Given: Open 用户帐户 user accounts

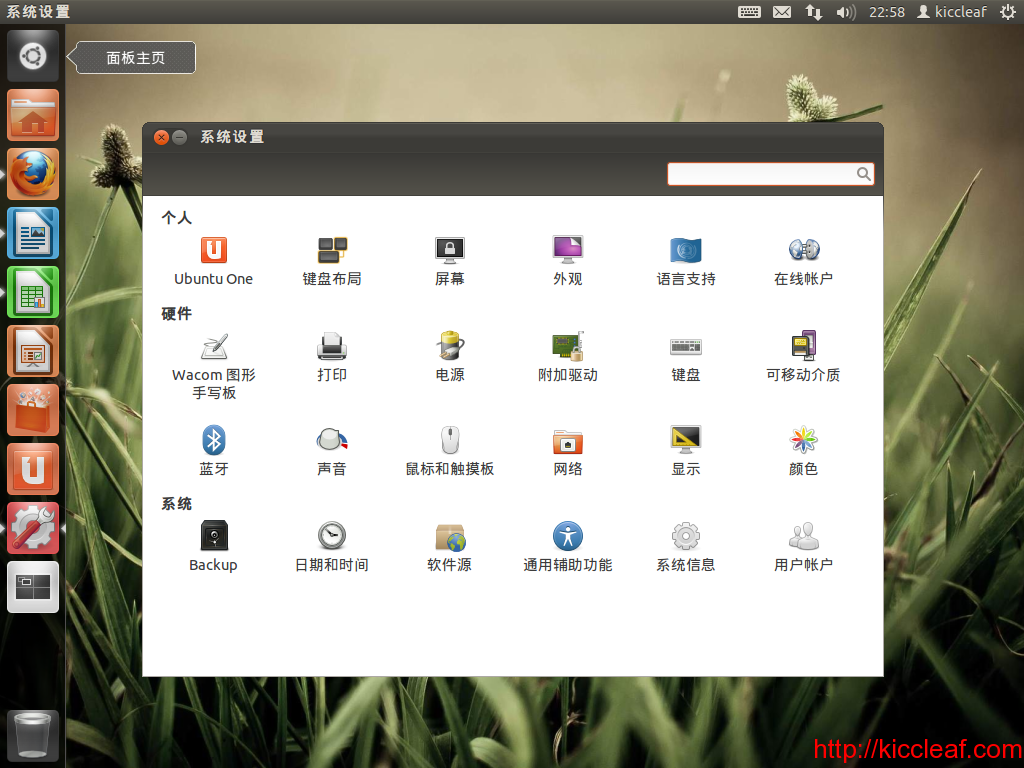Looking at the screenshot, I should click(x=803, y=547).
